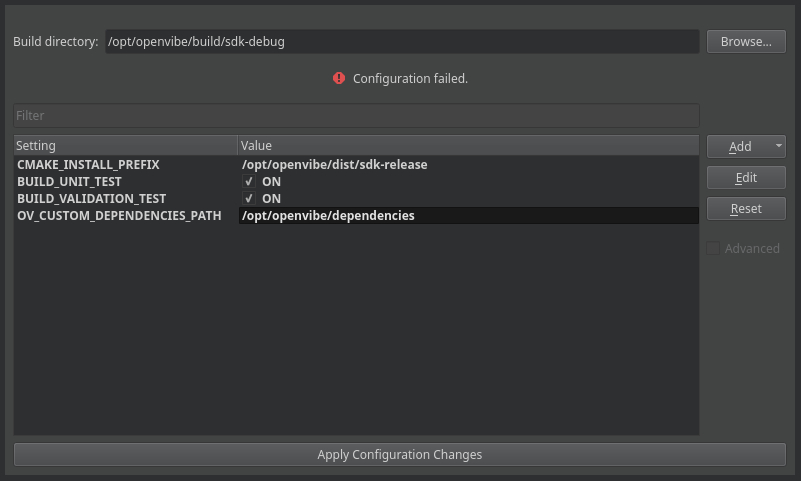
Task: Click the Add button
Action: pos(739,146)
